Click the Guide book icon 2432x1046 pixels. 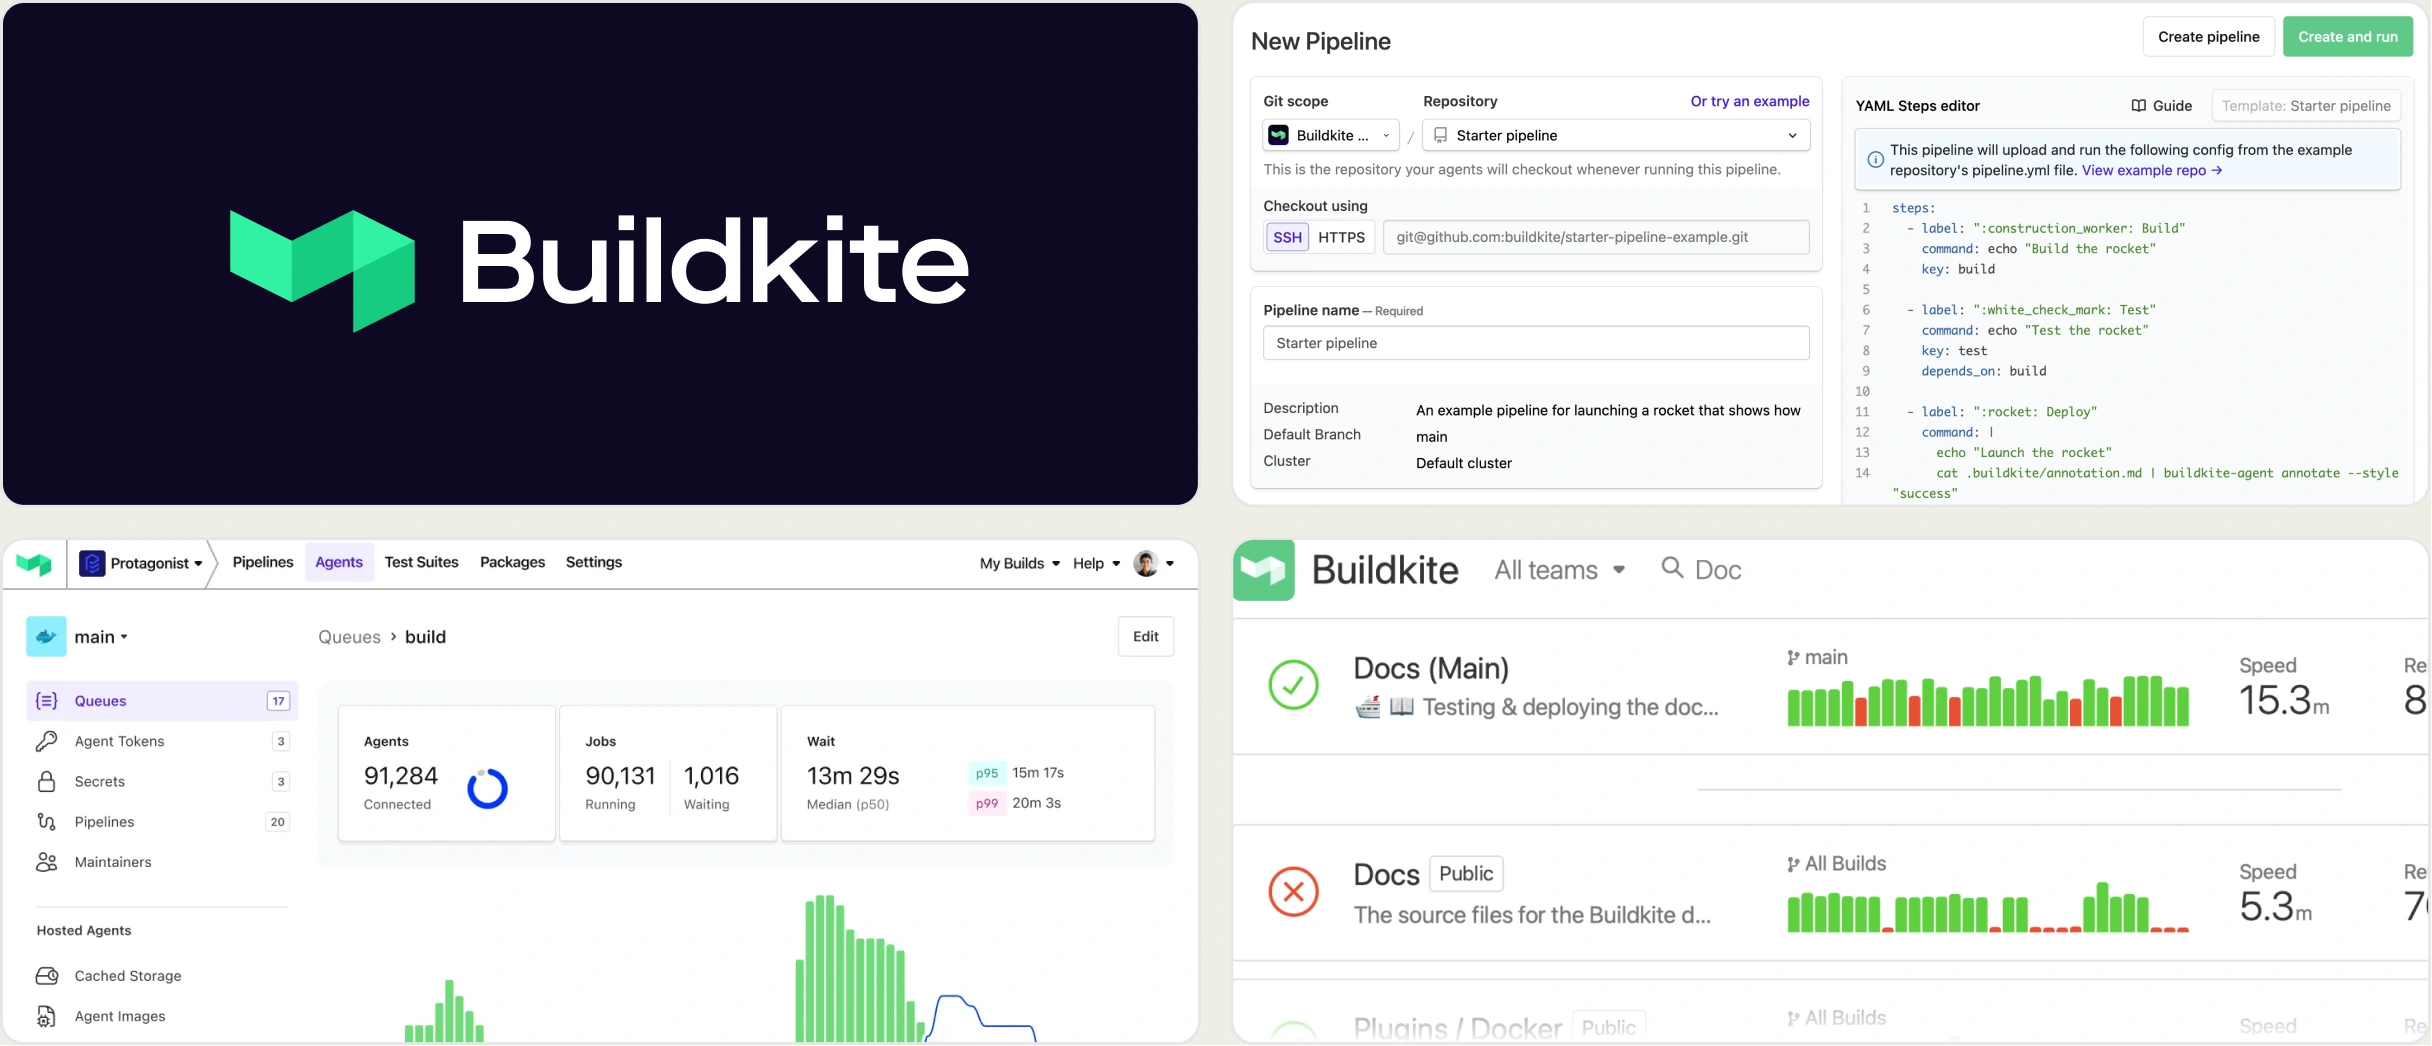pyautogui.click(x=2139, y=106)
